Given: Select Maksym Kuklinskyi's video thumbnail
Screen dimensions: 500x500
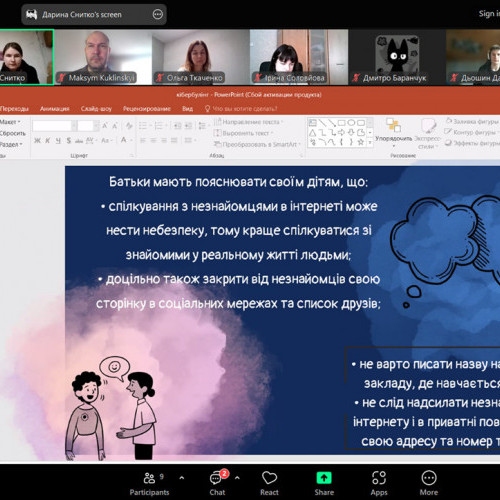Looking at the screenshot, I should 103,57.
